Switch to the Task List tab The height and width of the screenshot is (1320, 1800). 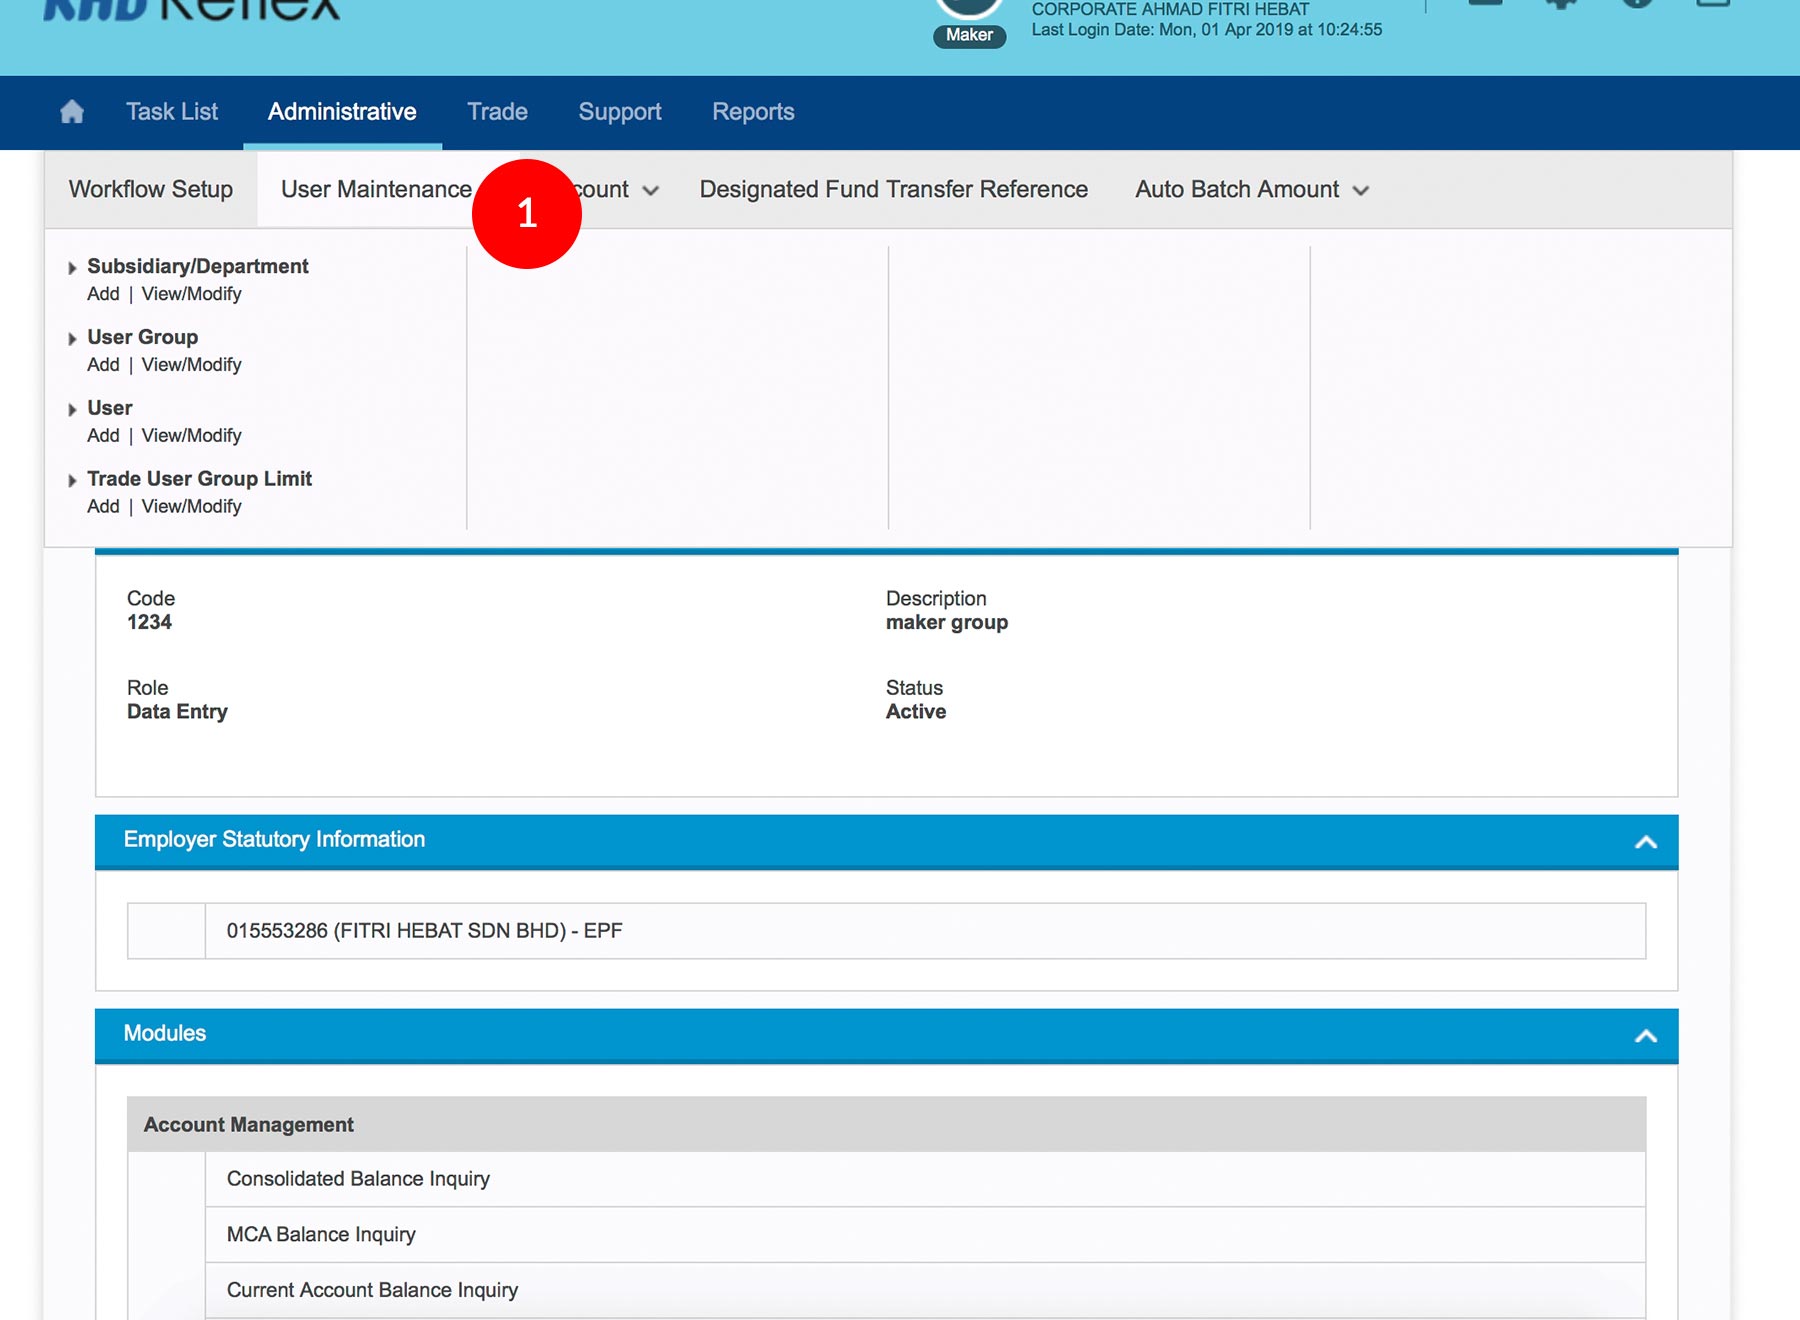pos(172,112)
